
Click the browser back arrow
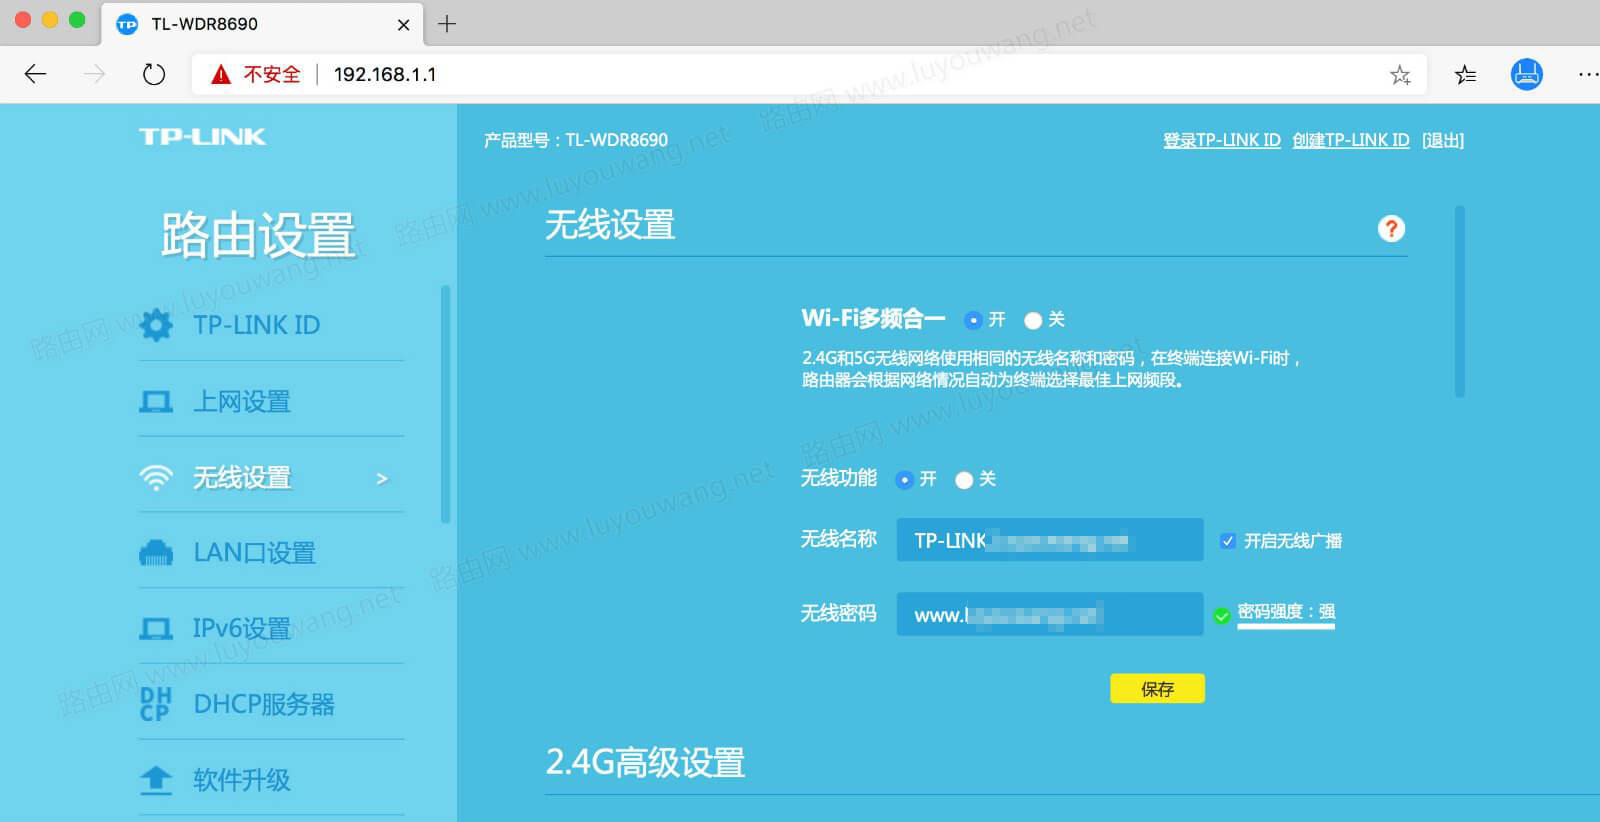35,74
